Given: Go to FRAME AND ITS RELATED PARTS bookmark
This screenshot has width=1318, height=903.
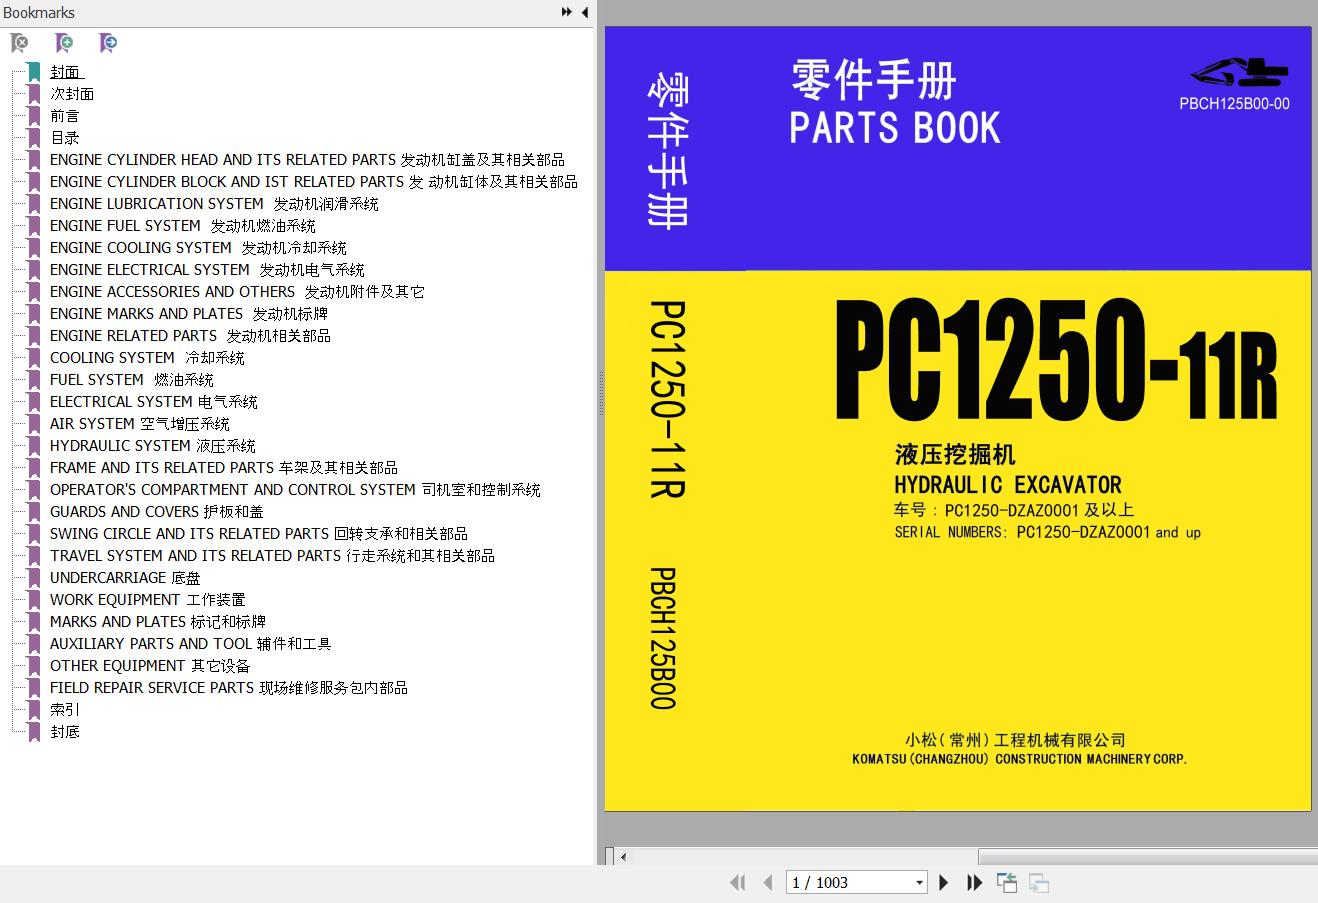Looking at the screenshot, I should click(224, 468).
